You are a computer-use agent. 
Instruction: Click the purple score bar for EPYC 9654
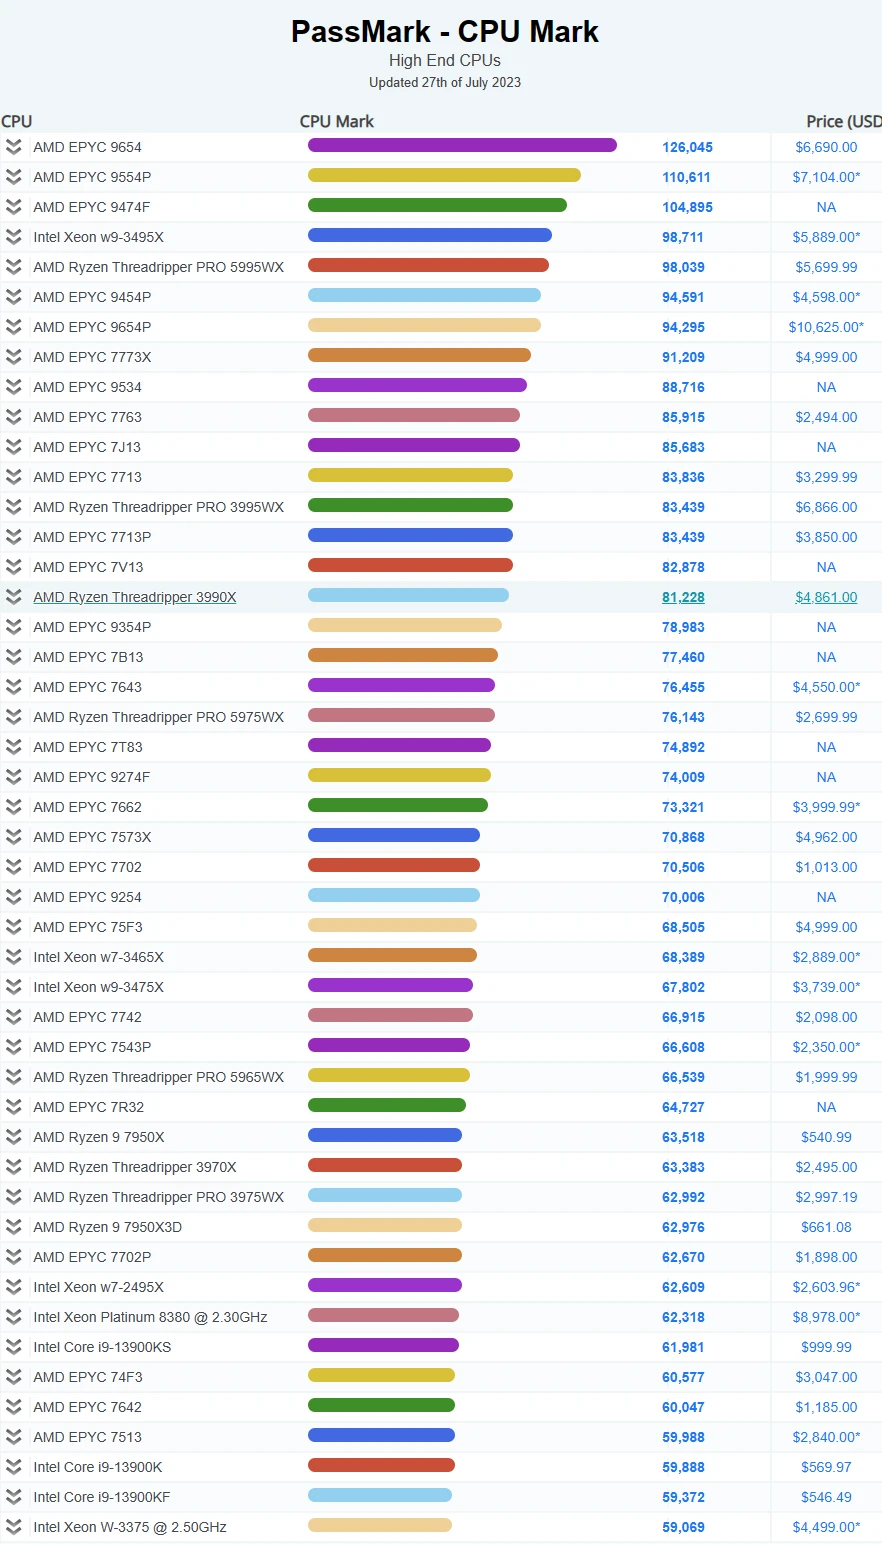click(462, 145)
